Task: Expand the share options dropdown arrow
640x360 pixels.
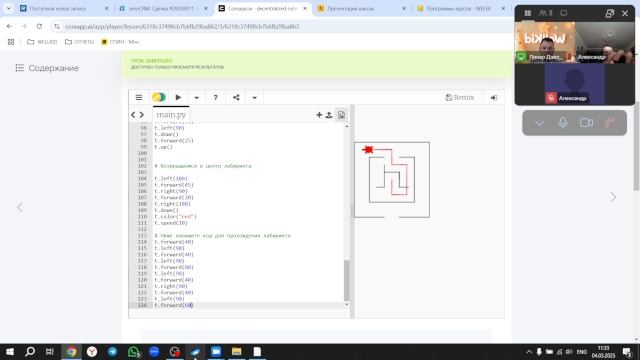Action: pos(254,98)
